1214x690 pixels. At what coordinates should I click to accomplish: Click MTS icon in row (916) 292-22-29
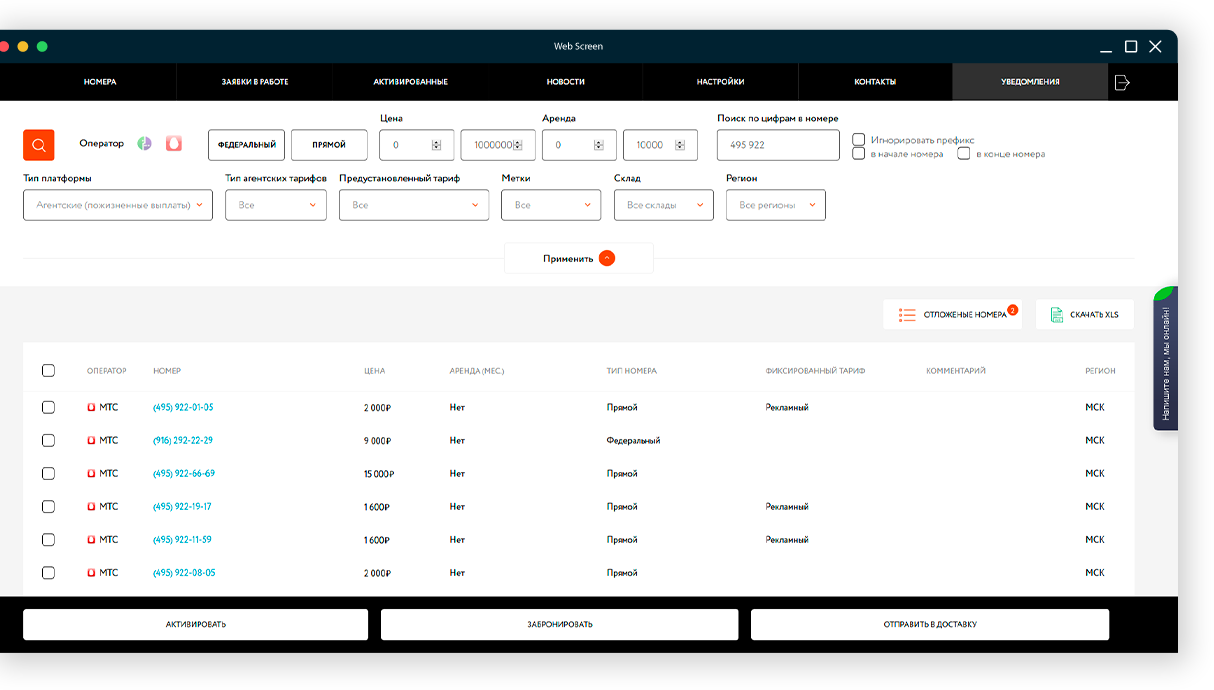pos(91,441)
